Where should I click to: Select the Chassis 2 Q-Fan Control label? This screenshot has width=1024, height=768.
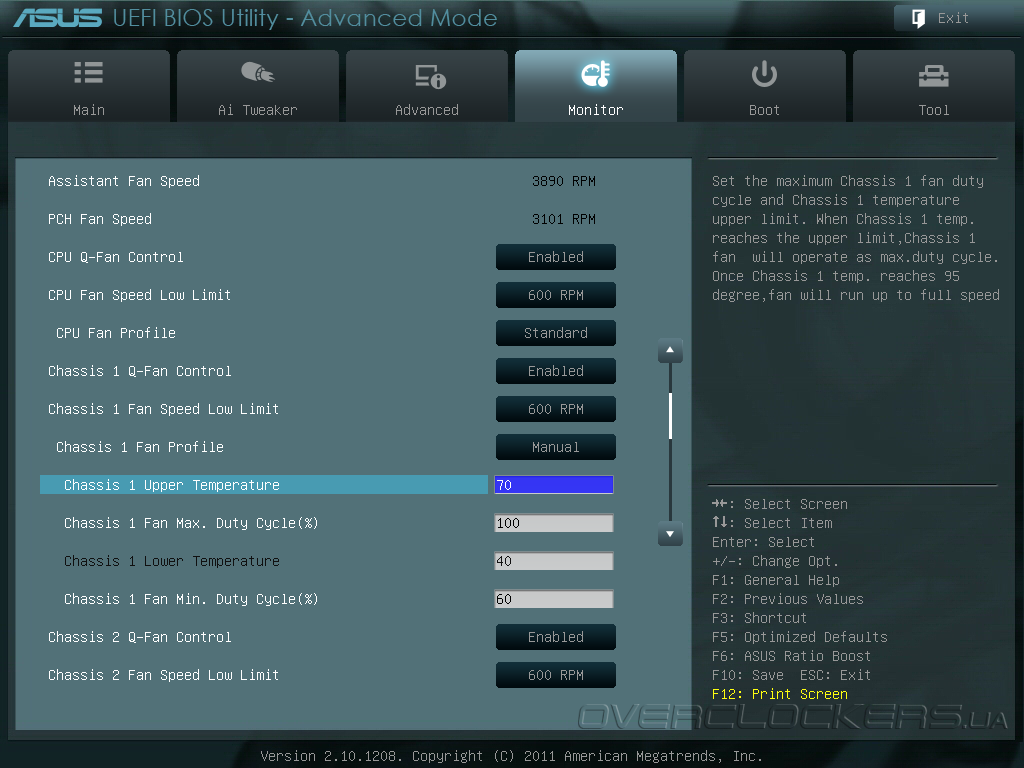pos(140,637)
